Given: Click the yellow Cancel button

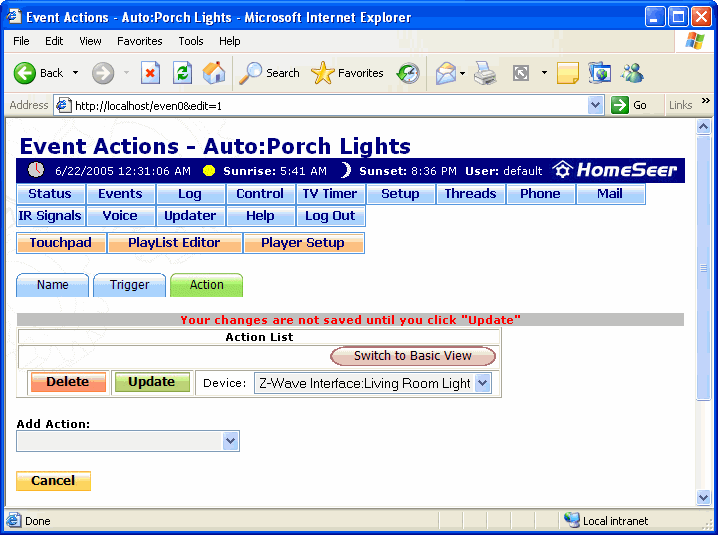Looking at the screenshot, I should 53,481.
